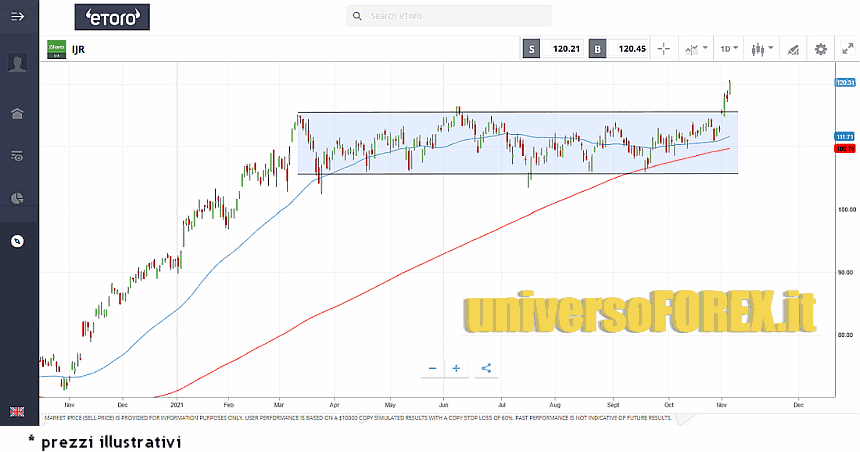Open chart settings gear icon
Viewport: 860px width, 452px height.
[x=821, y=48]
